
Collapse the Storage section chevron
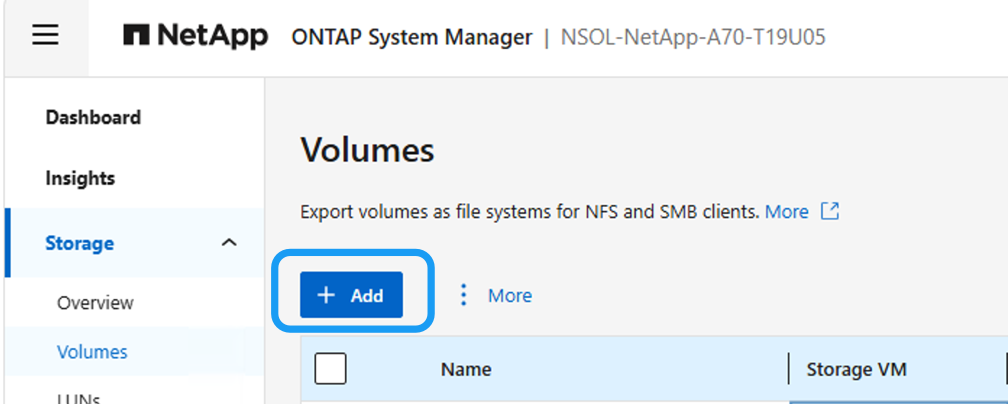pyautogui.click(x=229, y=243)
